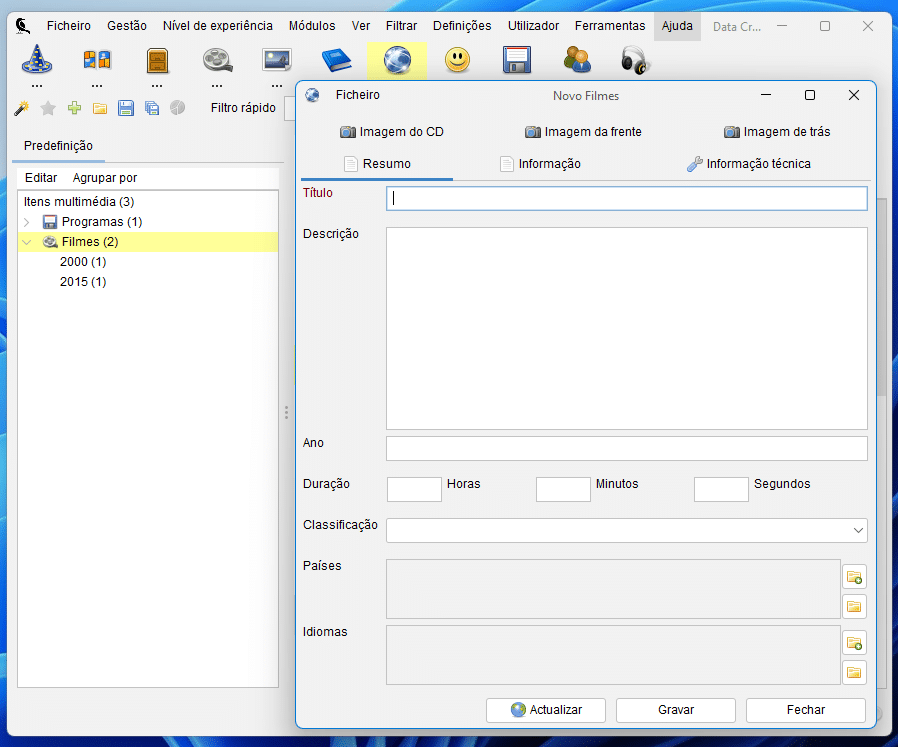898x747 pixels.
Task: Click the highlighted globe module icon
Action: [397, 60]
